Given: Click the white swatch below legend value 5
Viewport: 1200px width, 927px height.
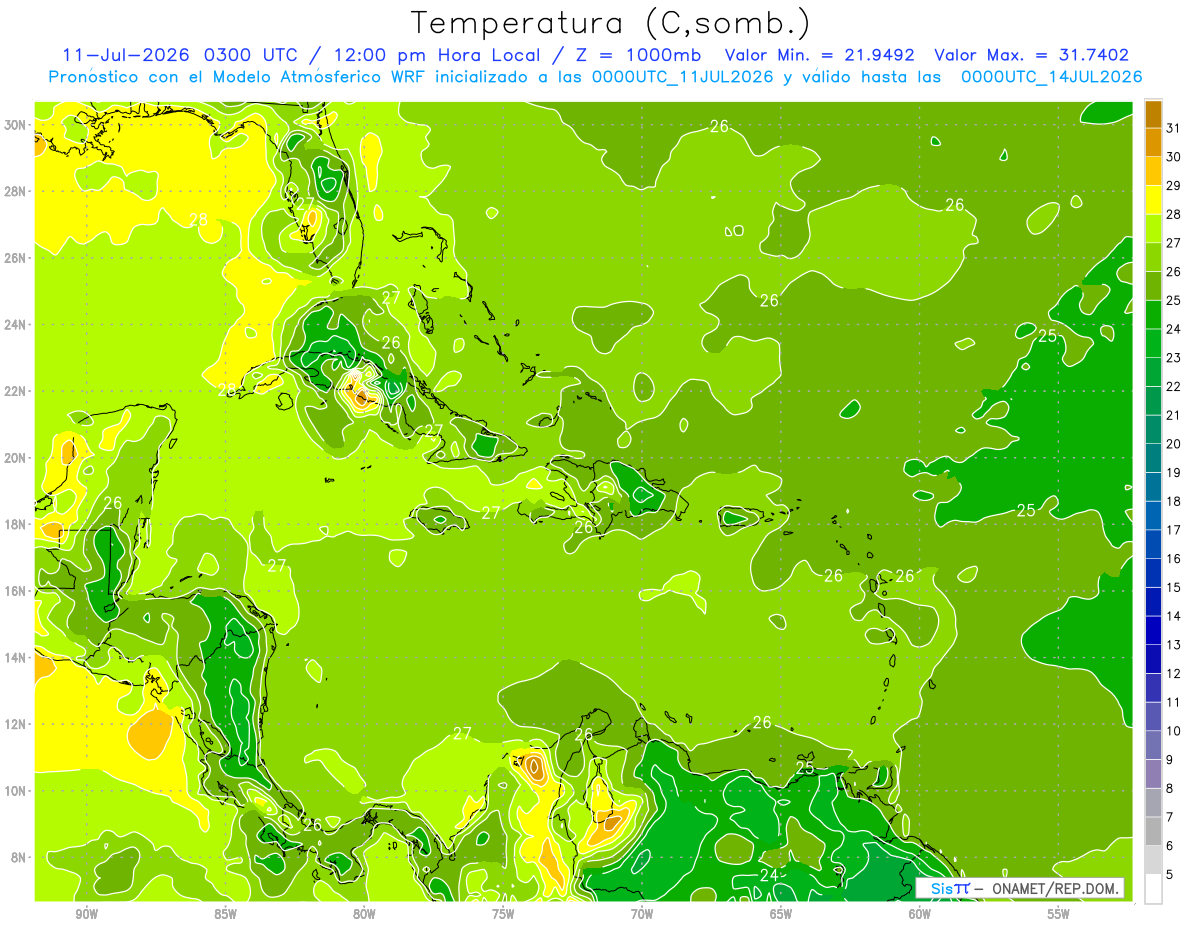Looking at the screenshot, I should pos(1154,889).
